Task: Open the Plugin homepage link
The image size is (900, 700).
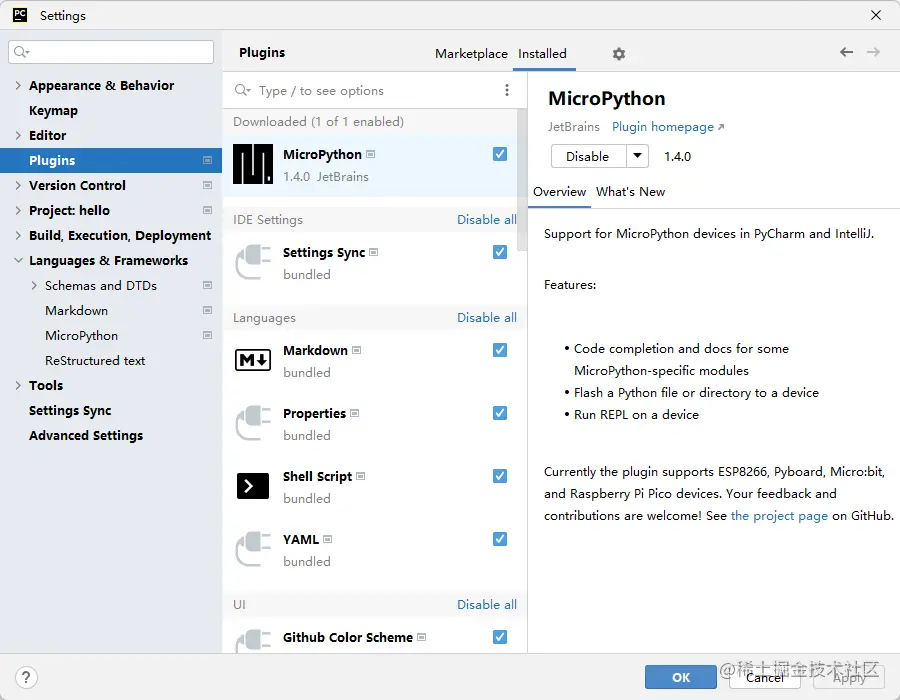Action: [661, 126]
